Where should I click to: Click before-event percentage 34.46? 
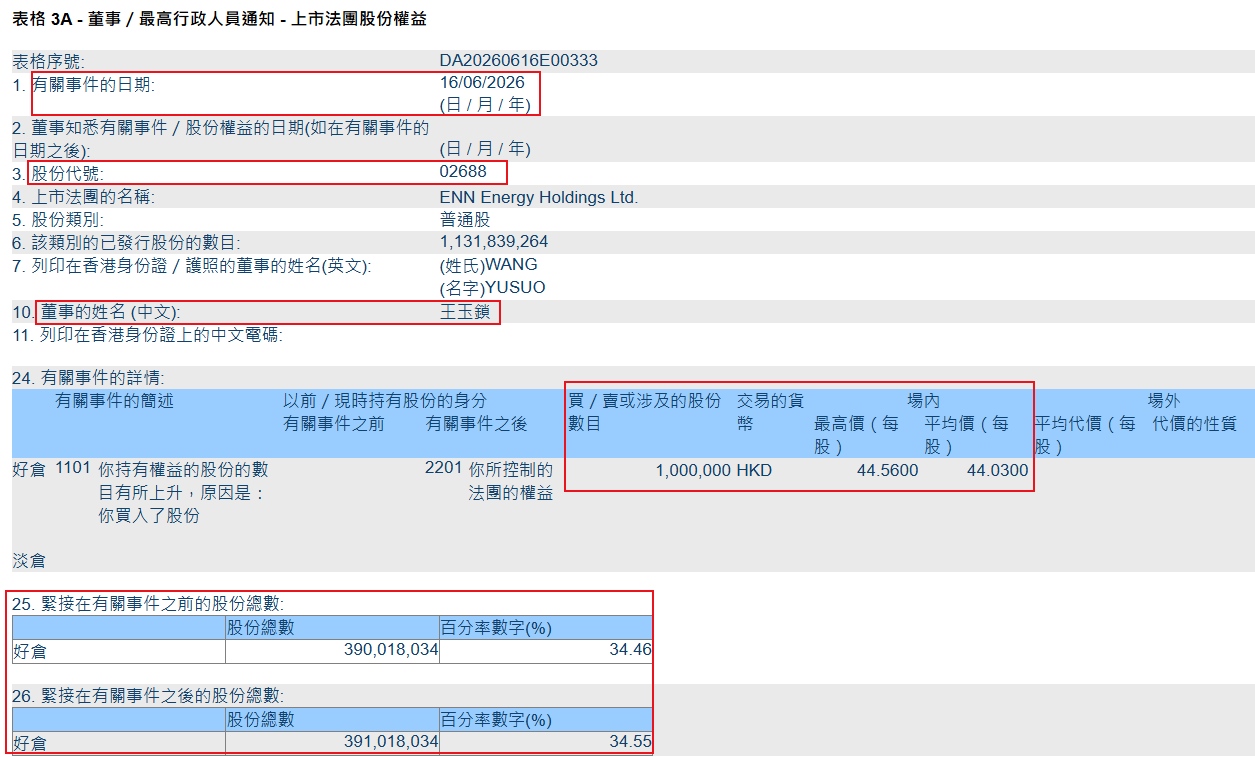pyautogui.click(x=632, y=651)
